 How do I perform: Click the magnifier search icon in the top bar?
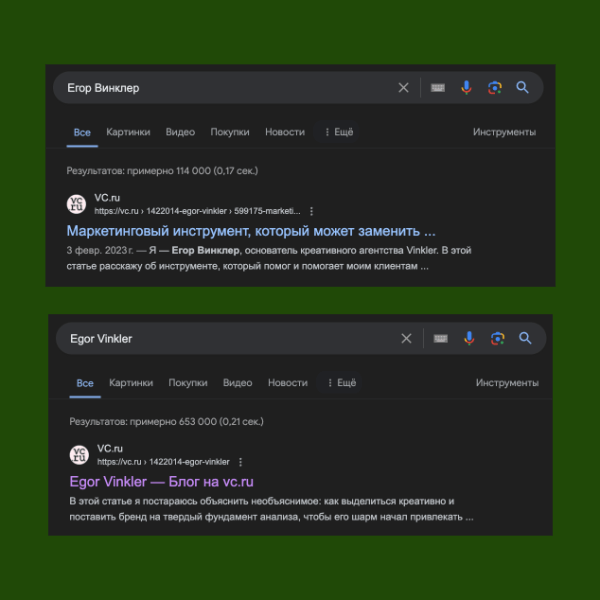(522, 88)
